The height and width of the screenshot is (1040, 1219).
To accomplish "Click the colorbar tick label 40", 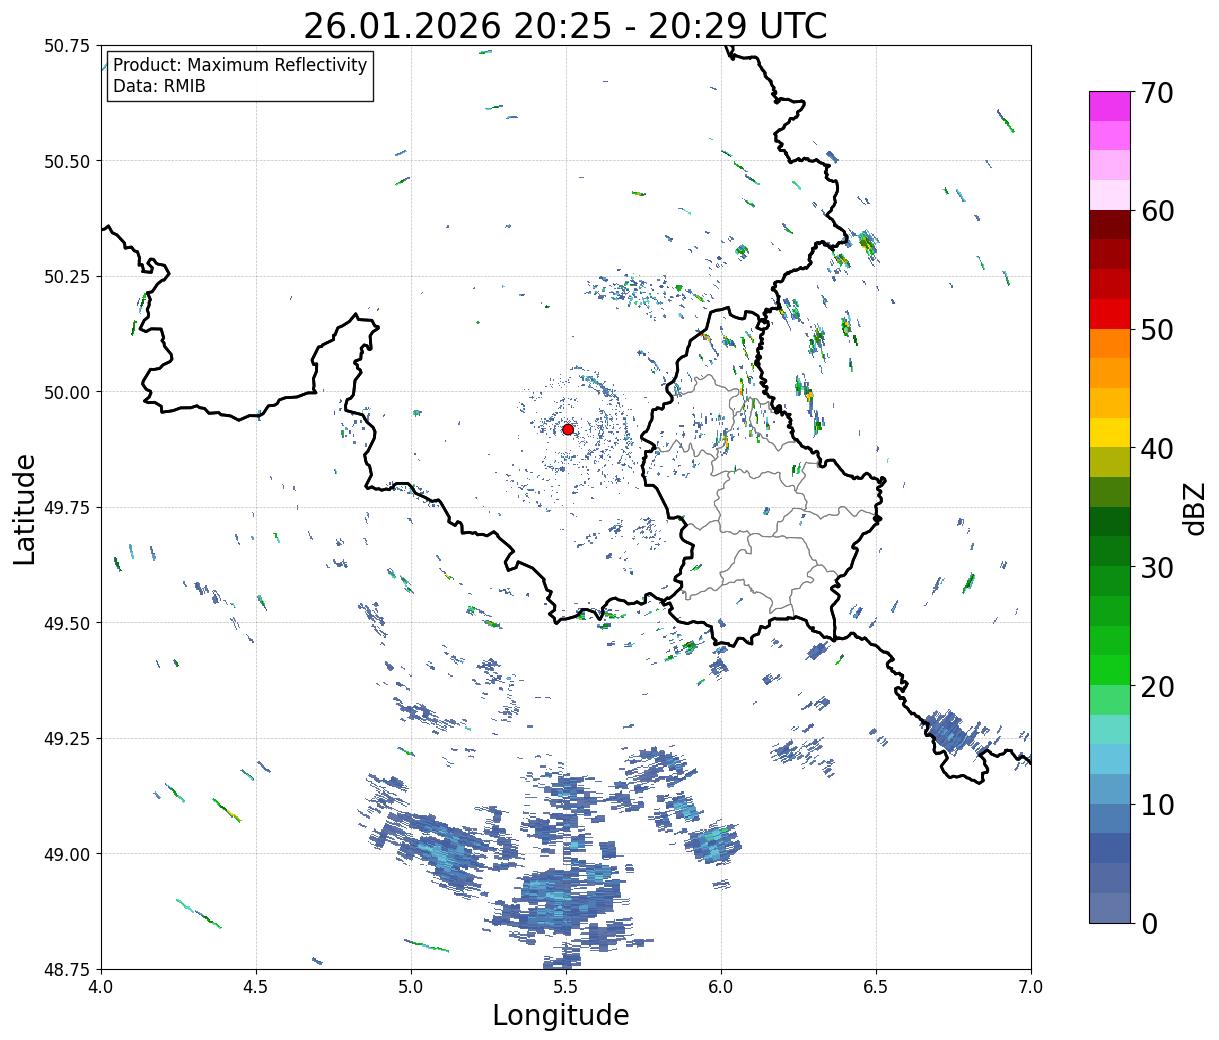I will [1157, 449].
